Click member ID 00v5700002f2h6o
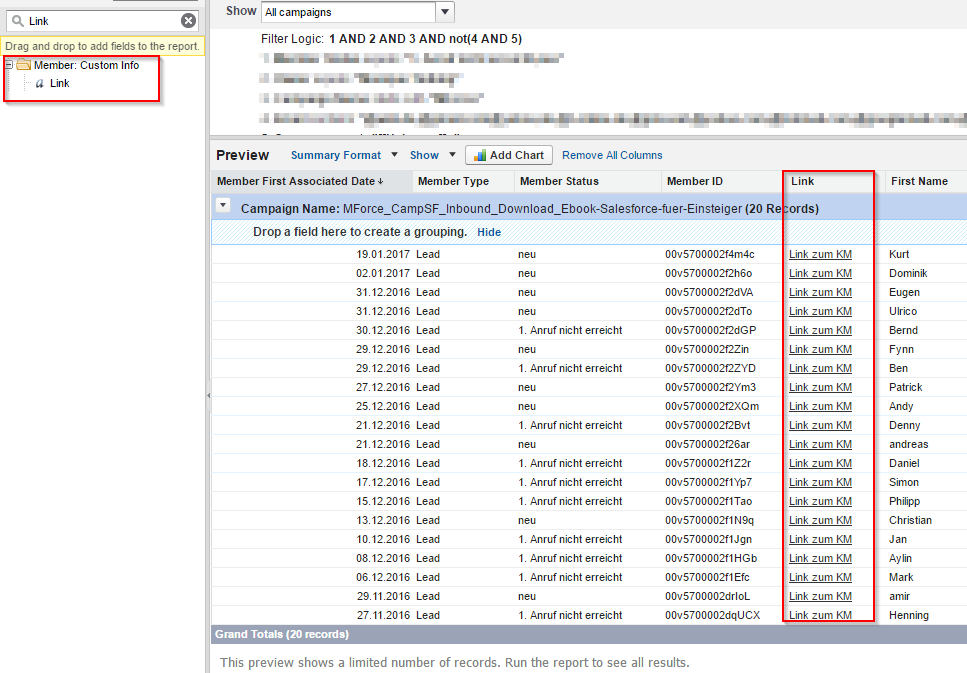This screenshot has height=673, width=967. coord(709,273)
